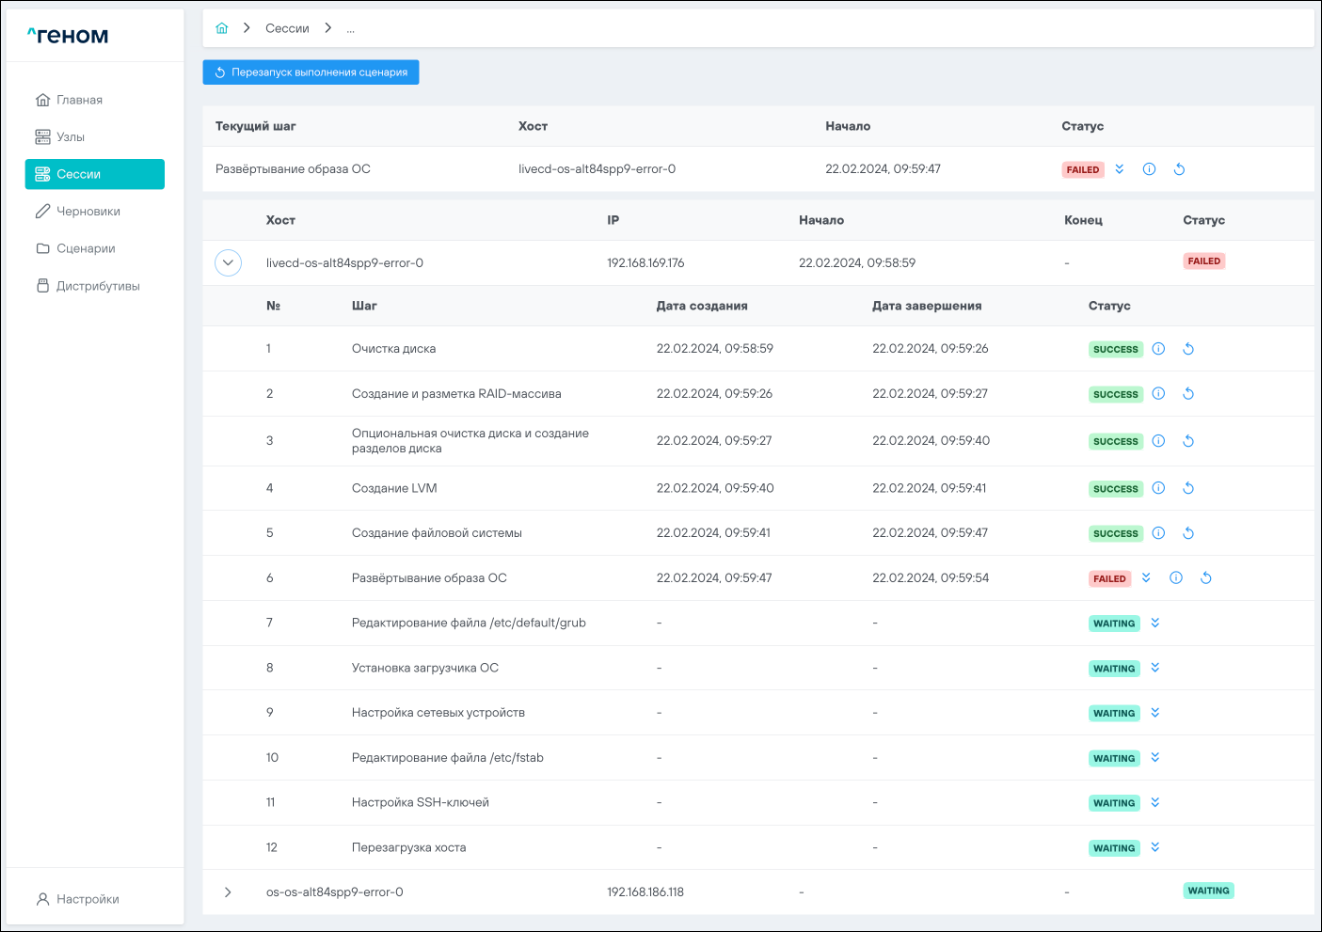Open Настройки at sidebar bottom
1322x933 pixels.
pyautogui.click(x=87, y=899)
